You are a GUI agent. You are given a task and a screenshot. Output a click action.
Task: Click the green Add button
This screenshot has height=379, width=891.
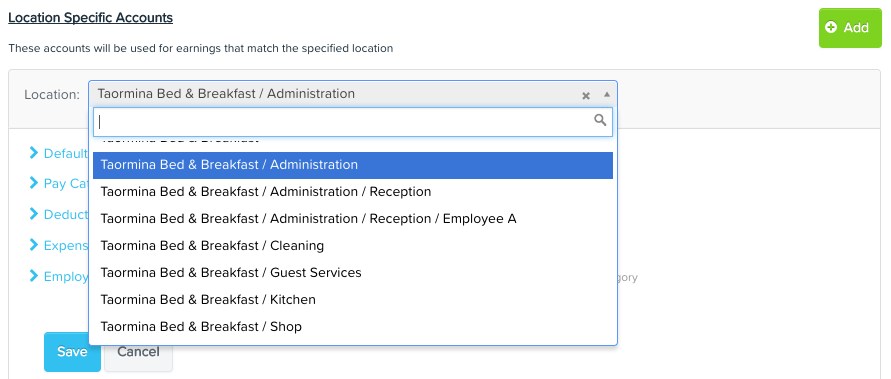point(850,28)
